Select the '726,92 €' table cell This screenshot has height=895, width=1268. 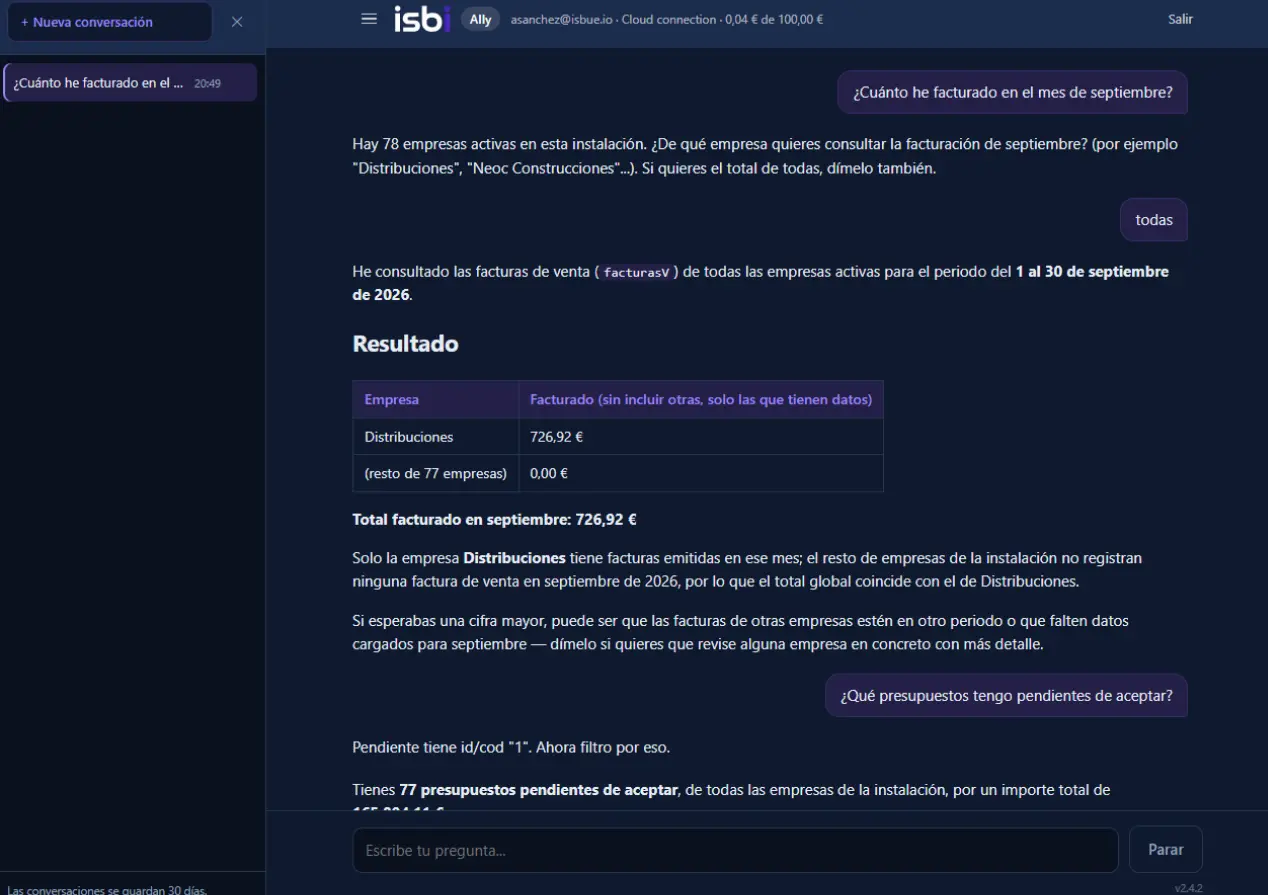701,437
